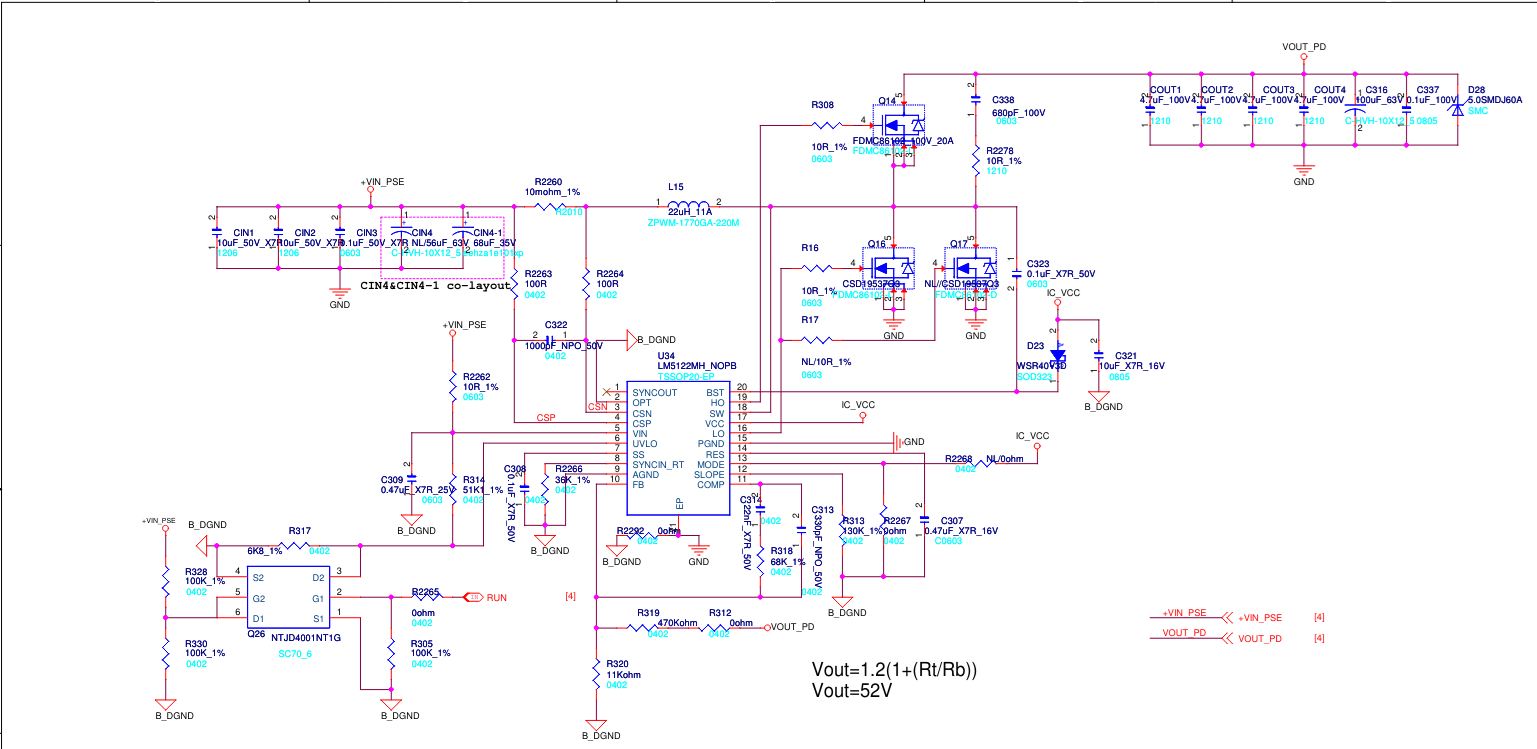Click the 'Vout=1.2(1+(Rt/Rb))' formula text
This screenshot has width=1537, height=749.
[x=894, y=669]
